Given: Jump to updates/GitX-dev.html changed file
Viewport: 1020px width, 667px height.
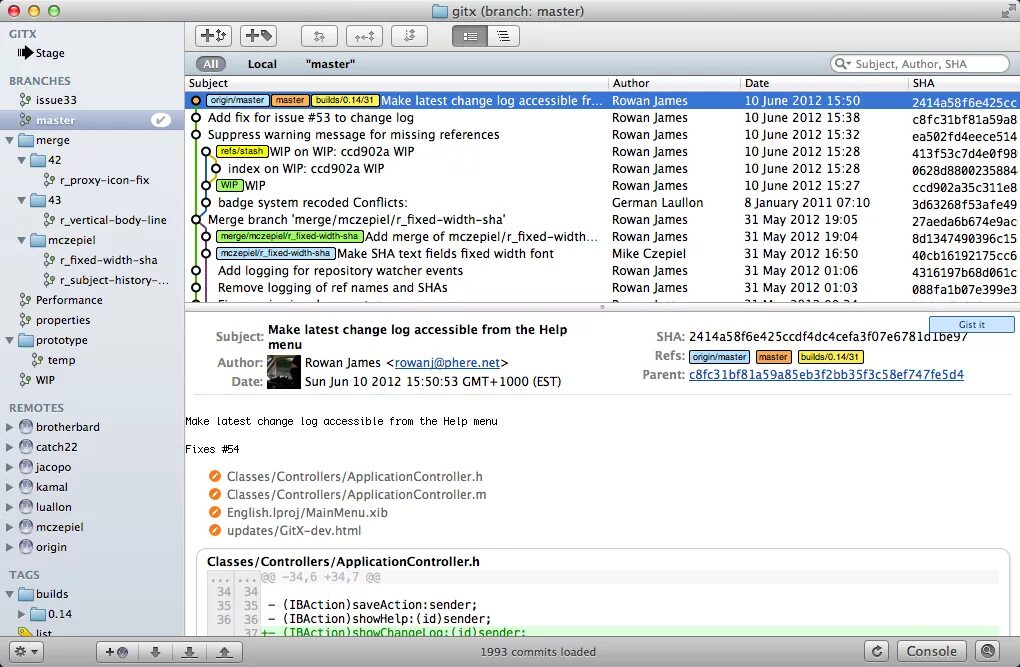Looking at the screenshot, I should coord(294,530).
